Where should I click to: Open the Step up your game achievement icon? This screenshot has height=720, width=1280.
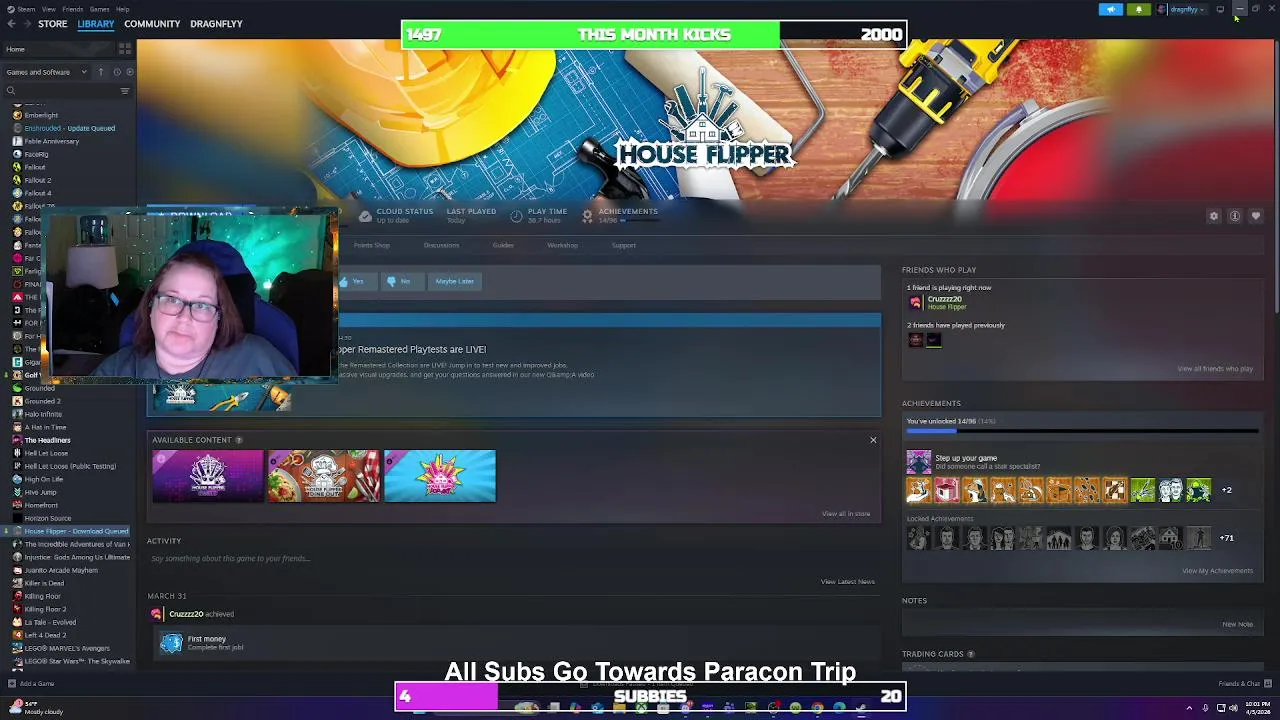pos(918,462)
